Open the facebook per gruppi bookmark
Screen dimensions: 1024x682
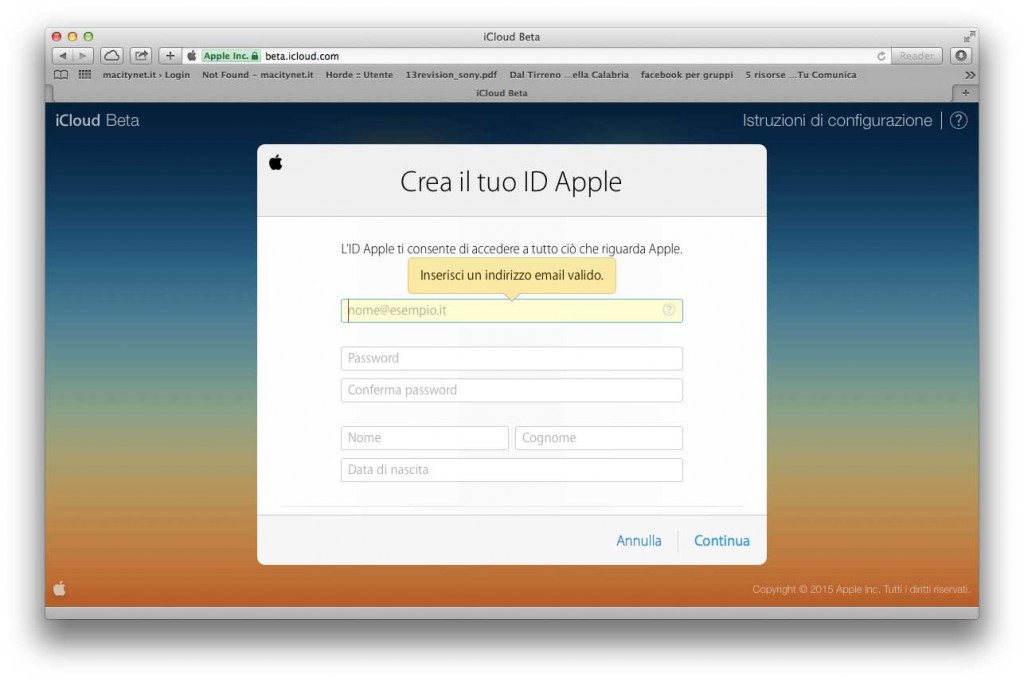[686, 74]
